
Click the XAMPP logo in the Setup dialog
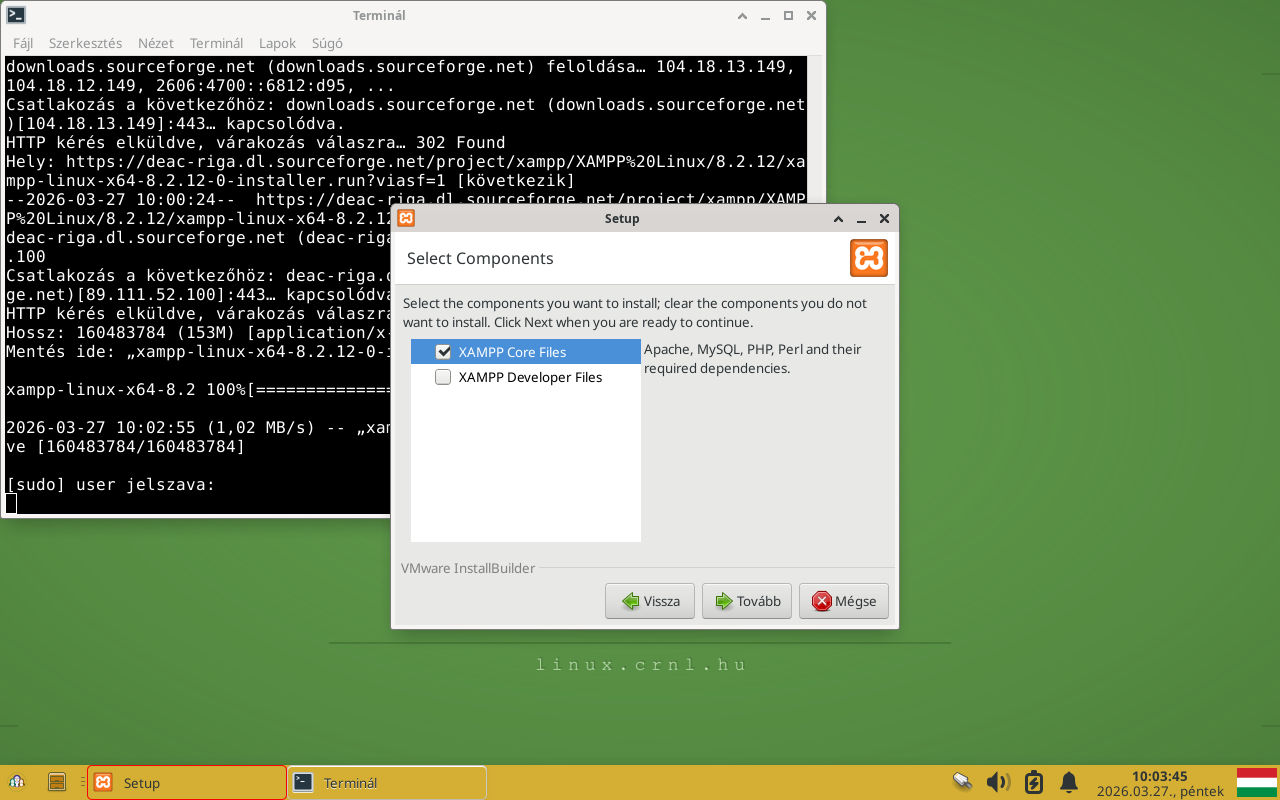click(x=868, y=257)
